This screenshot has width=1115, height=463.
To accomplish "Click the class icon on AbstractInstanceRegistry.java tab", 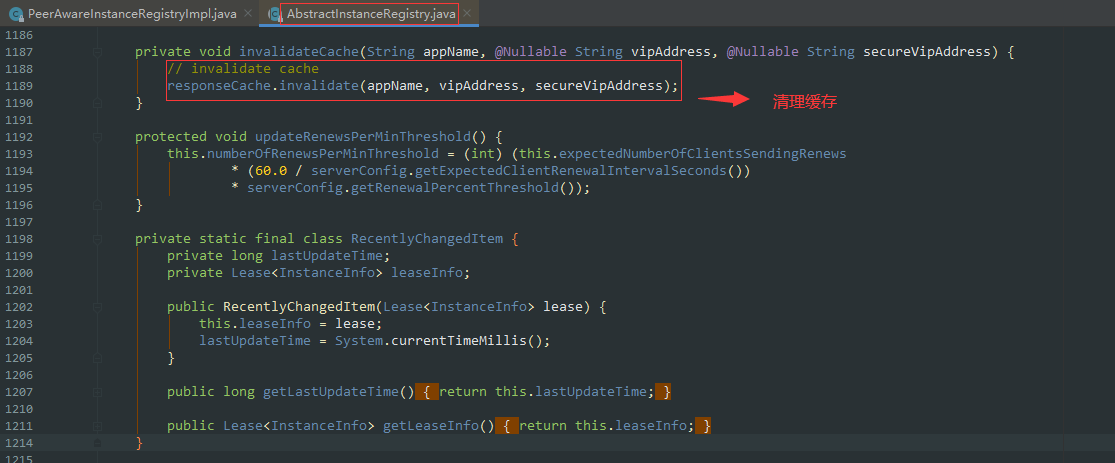I will pos(274,13).
